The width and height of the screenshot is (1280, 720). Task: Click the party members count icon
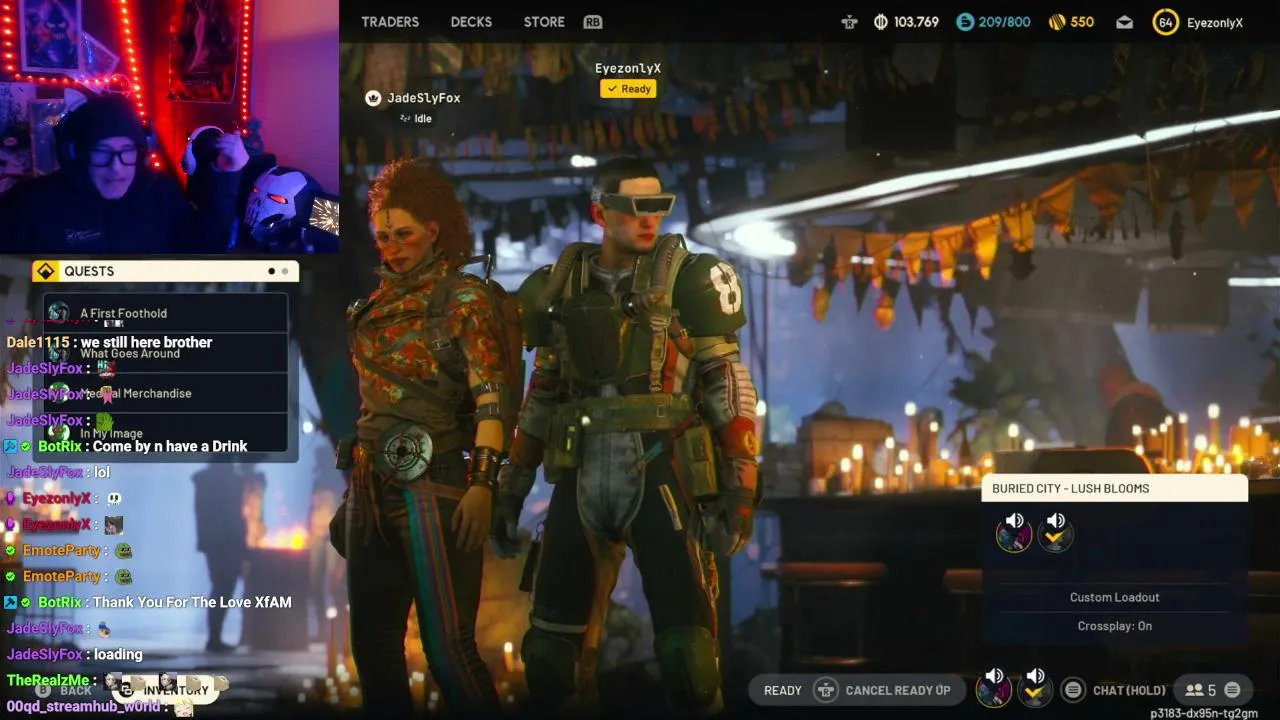click(1194, 690)
